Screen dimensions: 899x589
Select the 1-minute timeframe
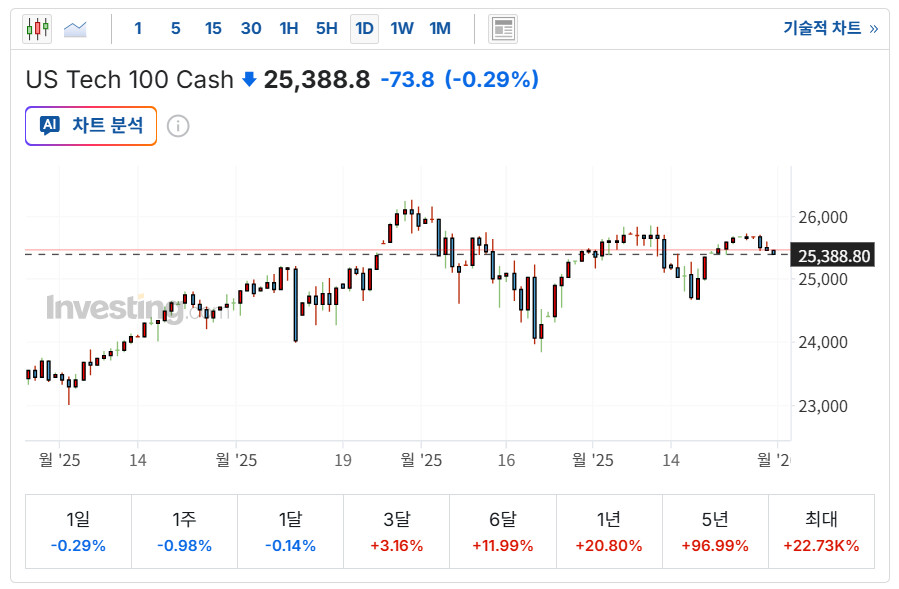[138, 29]
